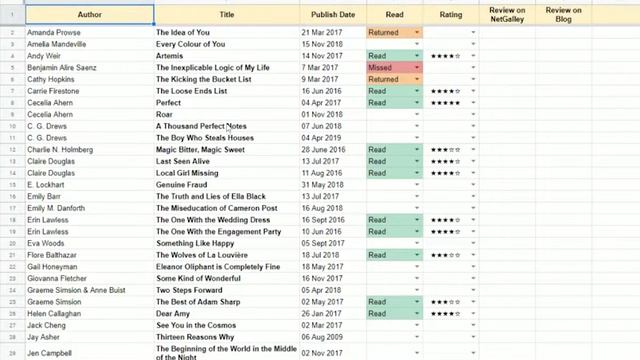Open the Read dropdown for Roar

(417, 114)
